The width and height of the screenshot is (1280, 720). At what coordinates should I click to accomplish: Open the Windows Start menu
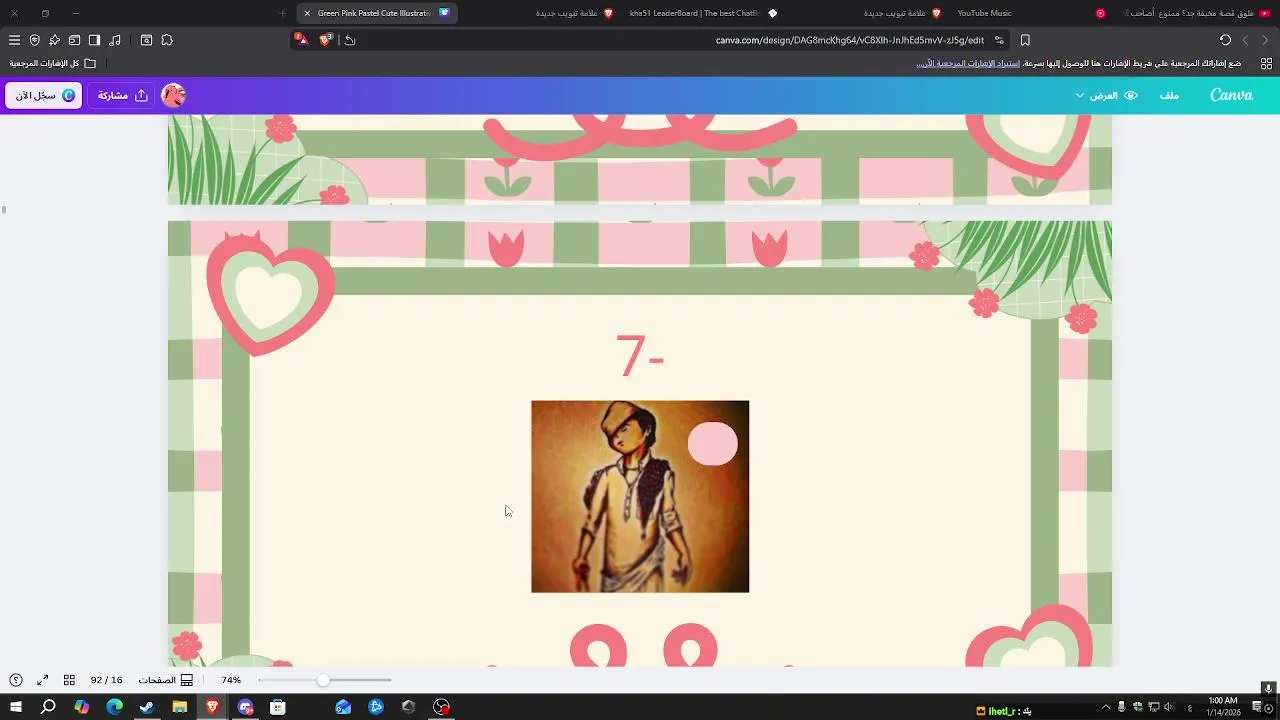[16, 707]
